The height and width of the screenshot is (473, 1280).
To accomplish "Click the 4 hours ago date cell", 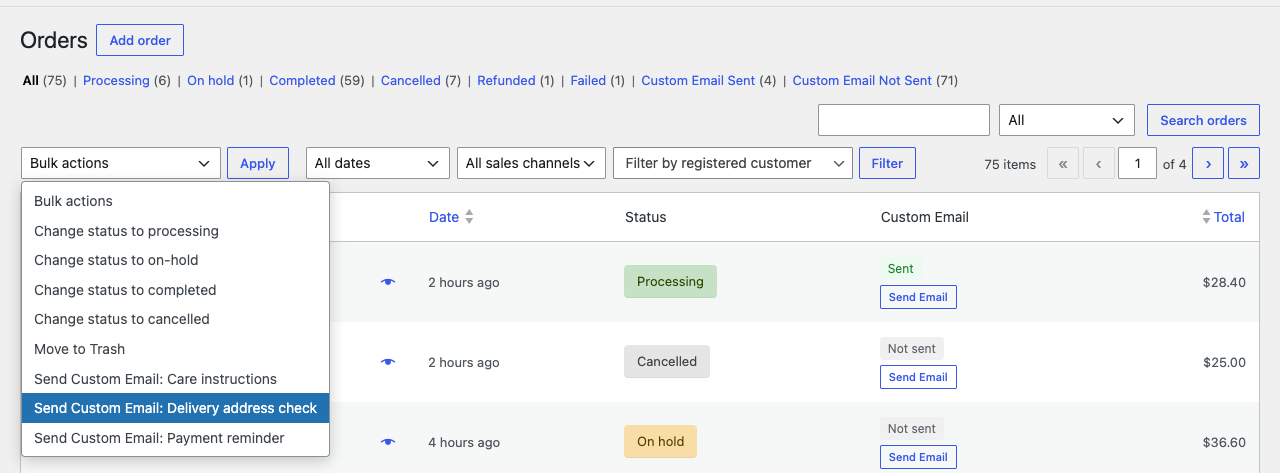I will coord(464,442).
